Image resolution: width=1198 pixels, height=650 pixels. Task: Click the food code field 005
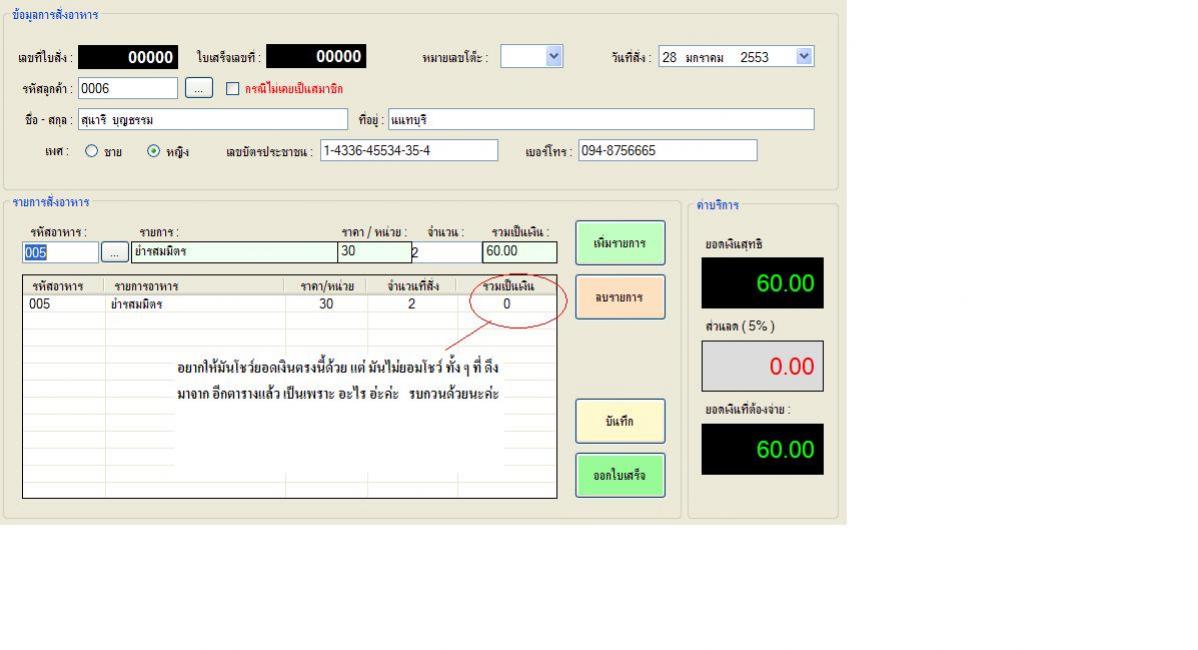tap(60, 252)
